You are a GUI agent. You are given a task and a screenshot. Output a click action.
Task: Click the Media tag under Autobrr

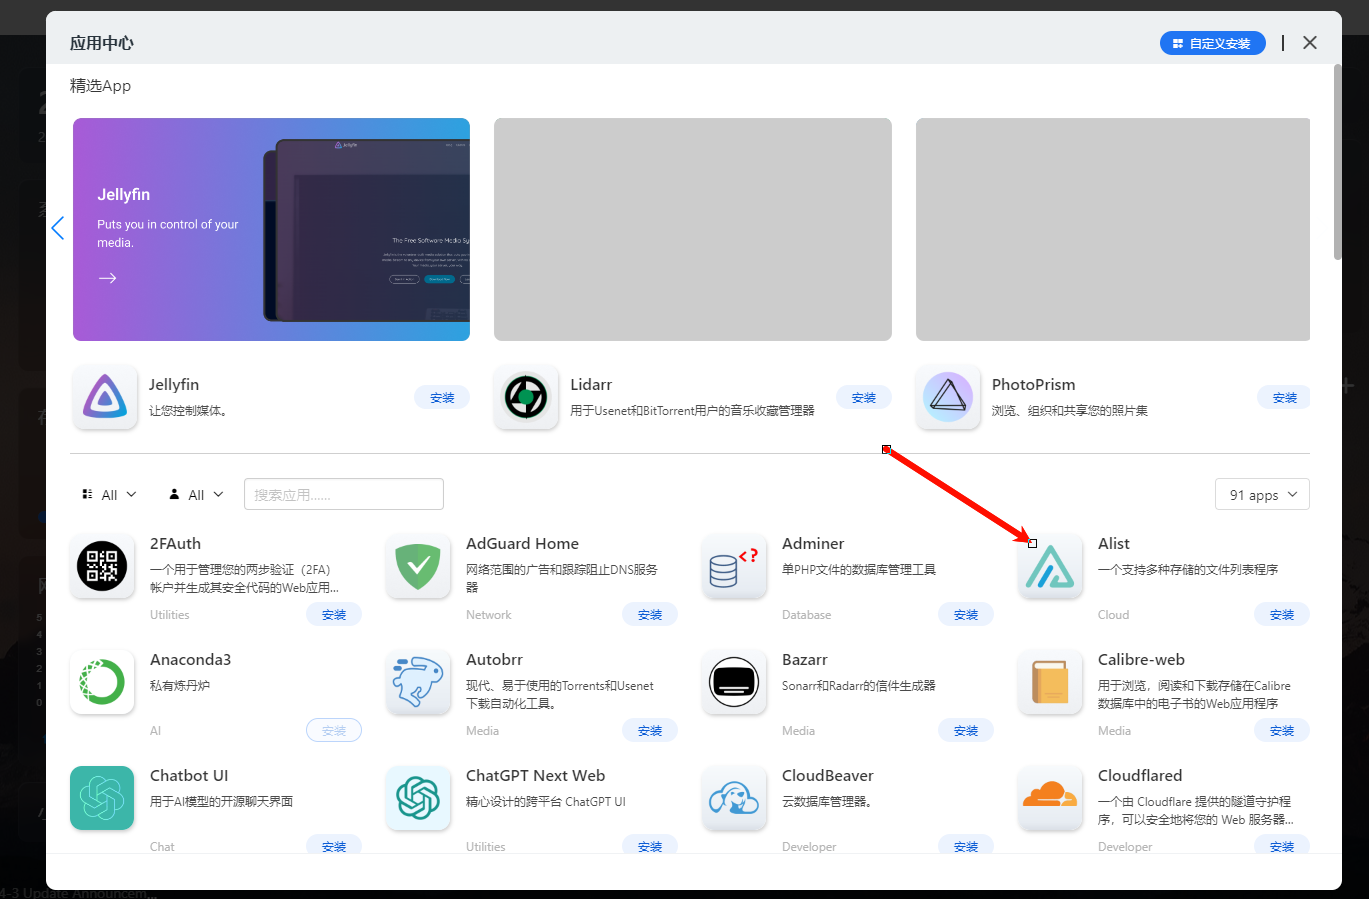[x=482, y=731]
